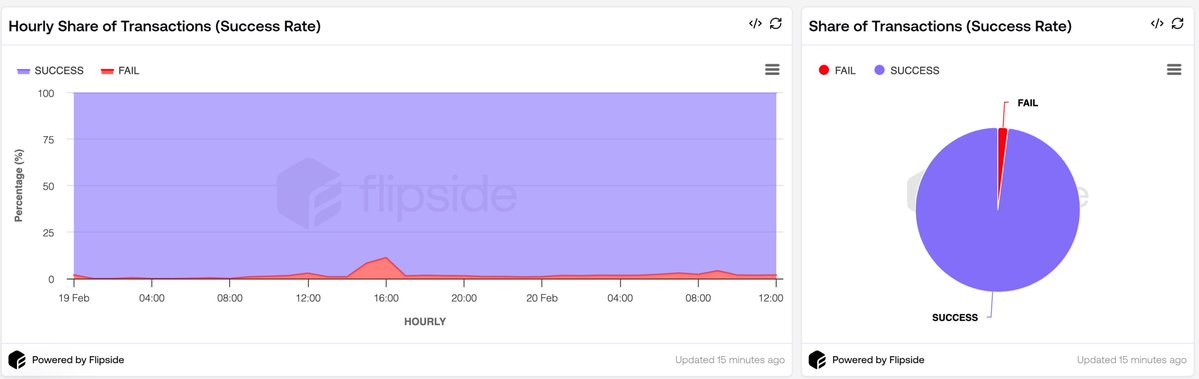Toggle SUCCESS slice in pie chart legend
Viewport: 1199px width, 379px height.
click(906, 70)
